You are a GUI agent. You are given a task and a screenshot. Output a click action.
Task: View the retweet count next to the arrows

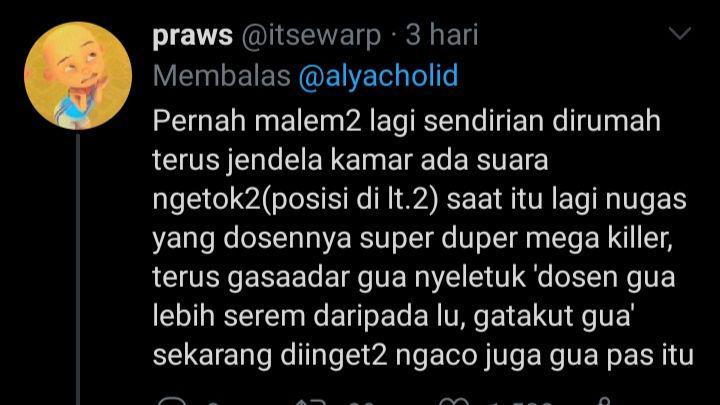click(361, 403)
